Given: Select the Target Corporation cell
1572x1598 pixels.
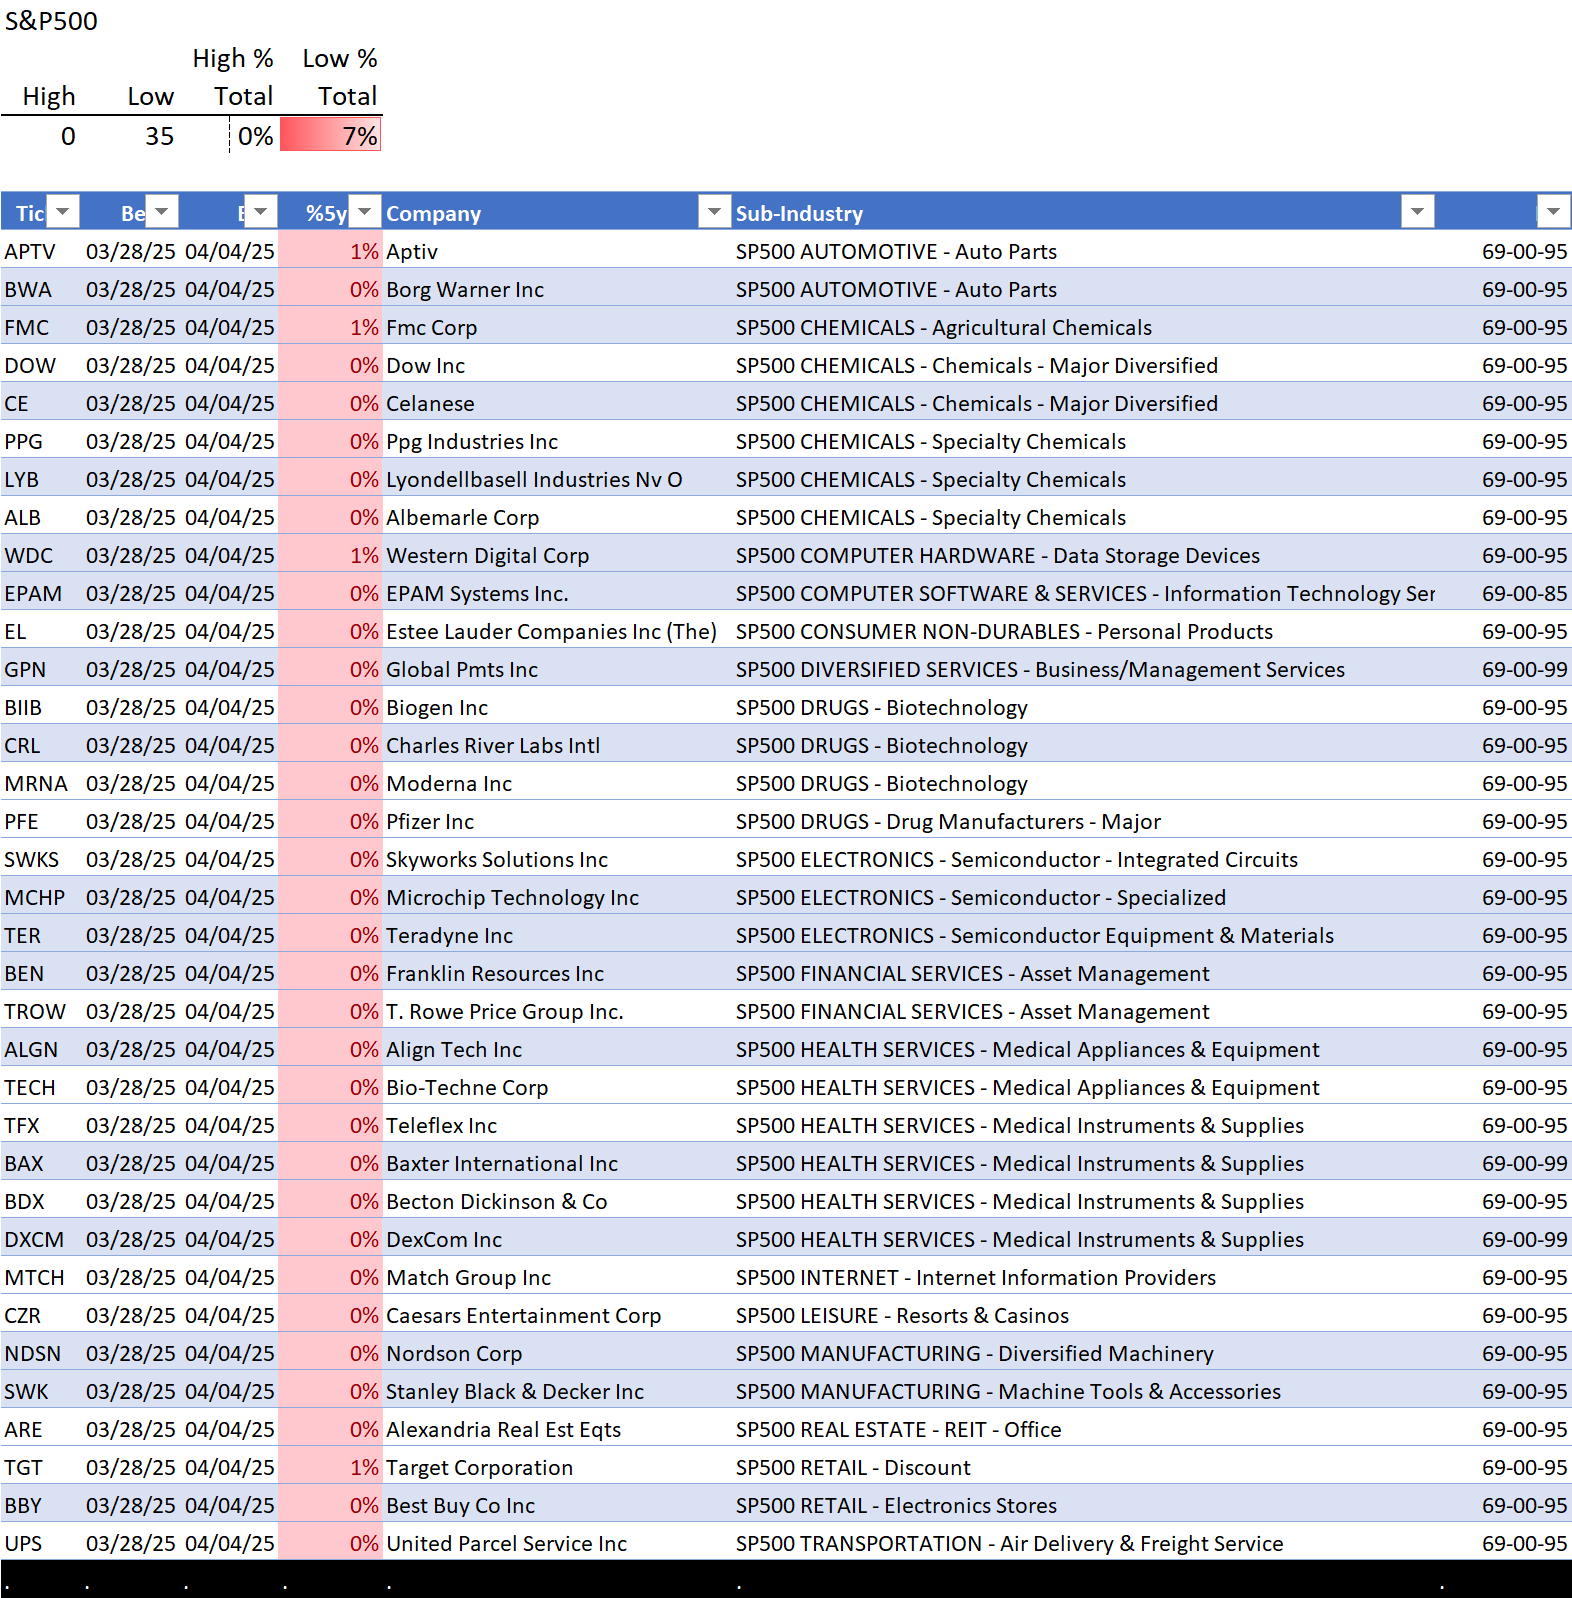Looking at the screenshot, I should coord(556,1467).
